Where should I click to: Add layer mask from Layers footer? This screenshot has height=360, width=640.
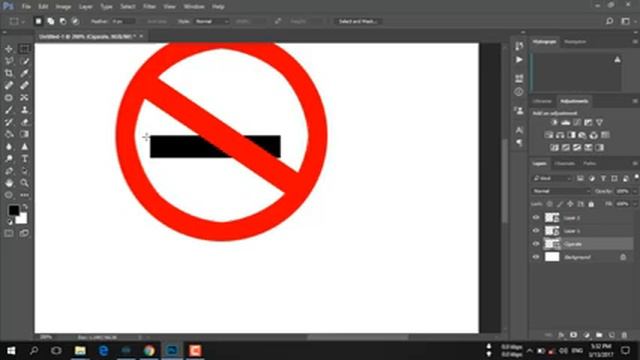(573, 335)
